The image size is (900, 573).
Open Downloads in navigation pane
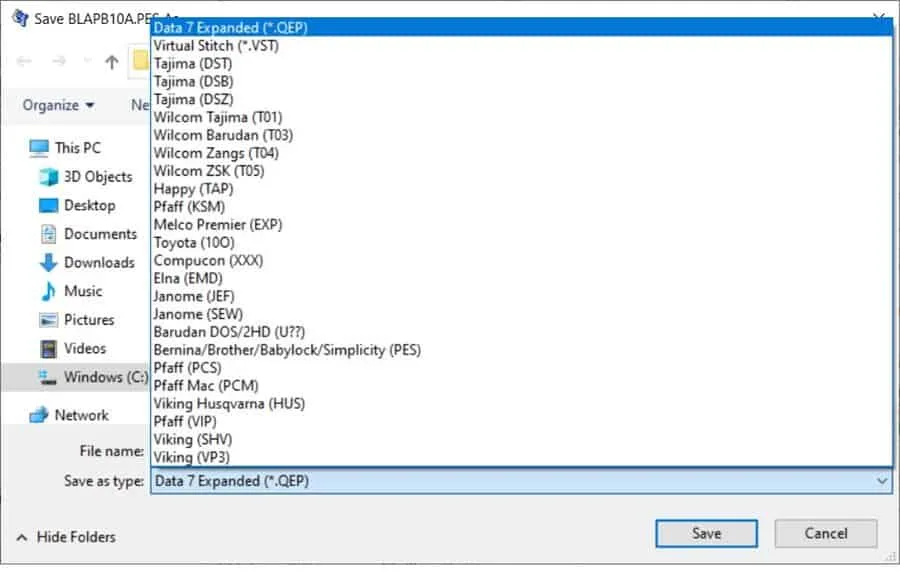[x=99, y=263]
